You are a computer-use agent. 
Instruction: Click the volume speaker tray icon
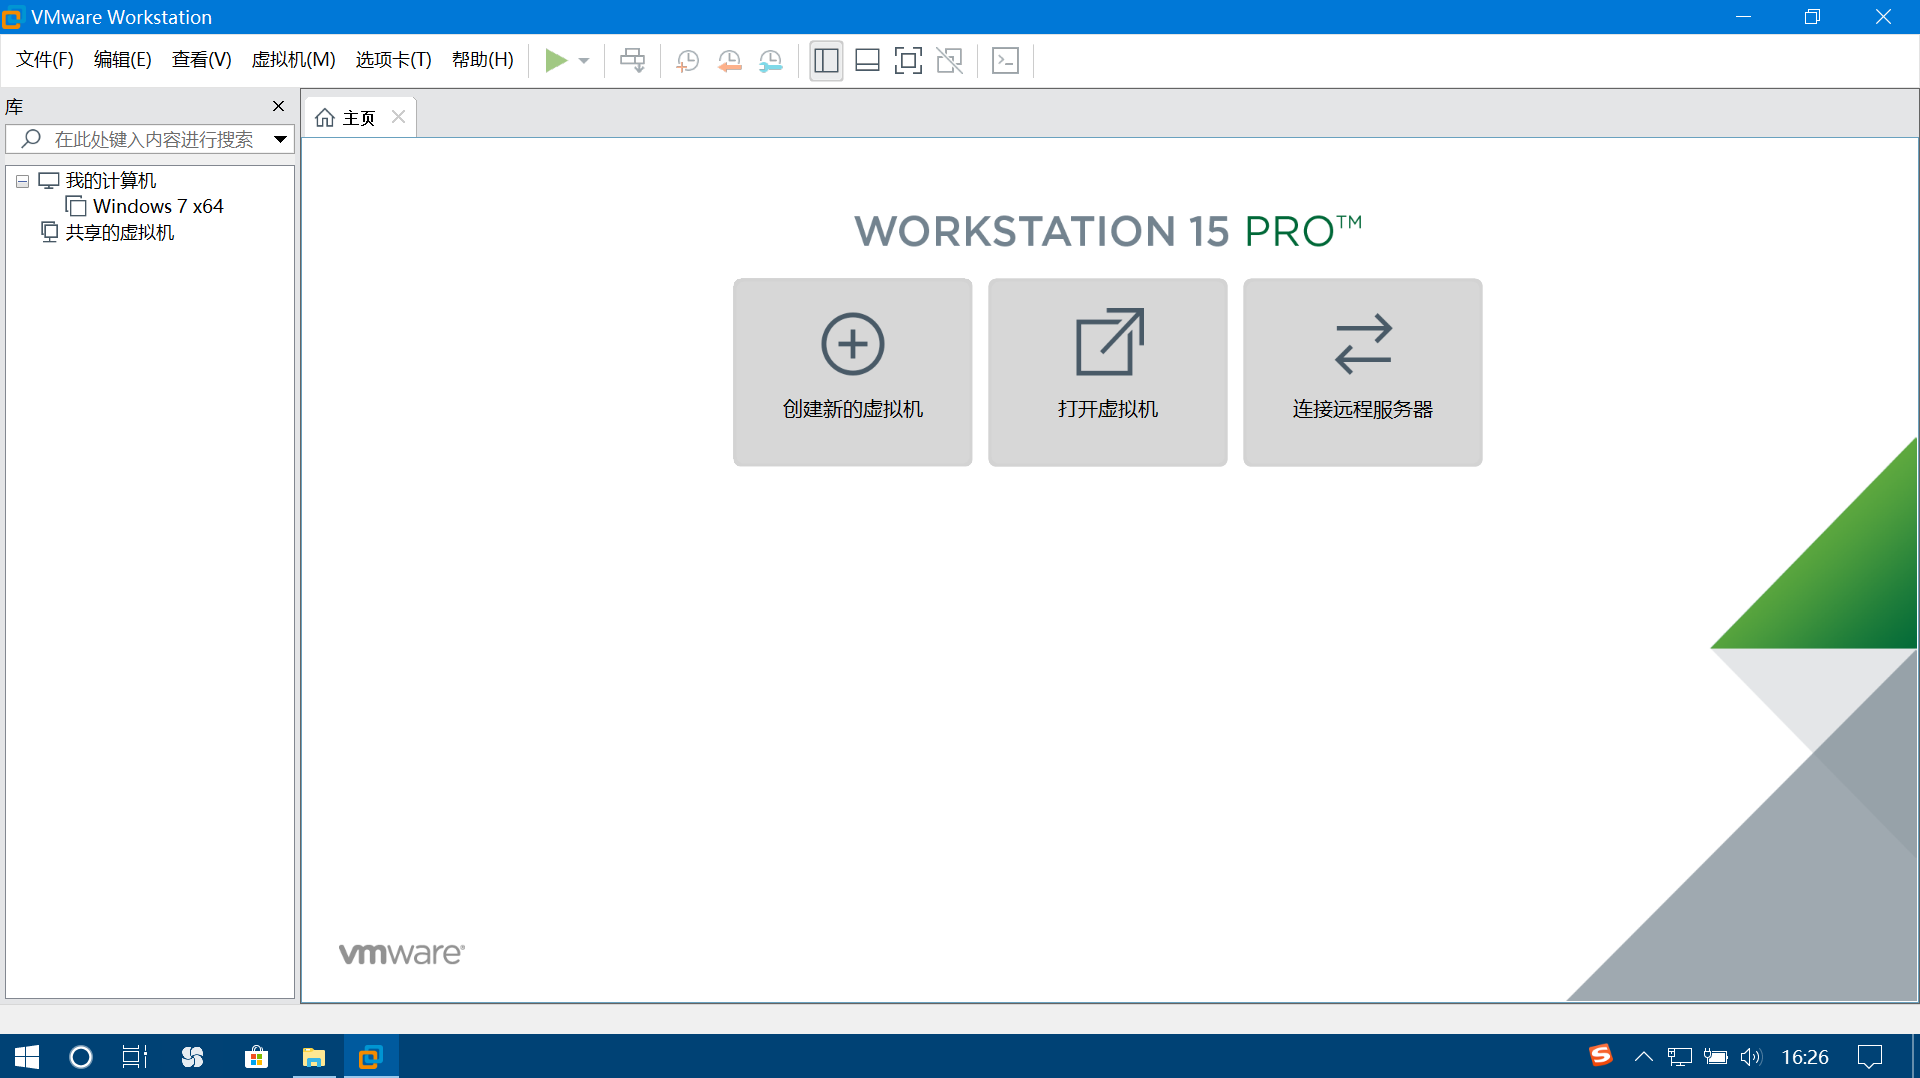click(x=1751, y=1057)
